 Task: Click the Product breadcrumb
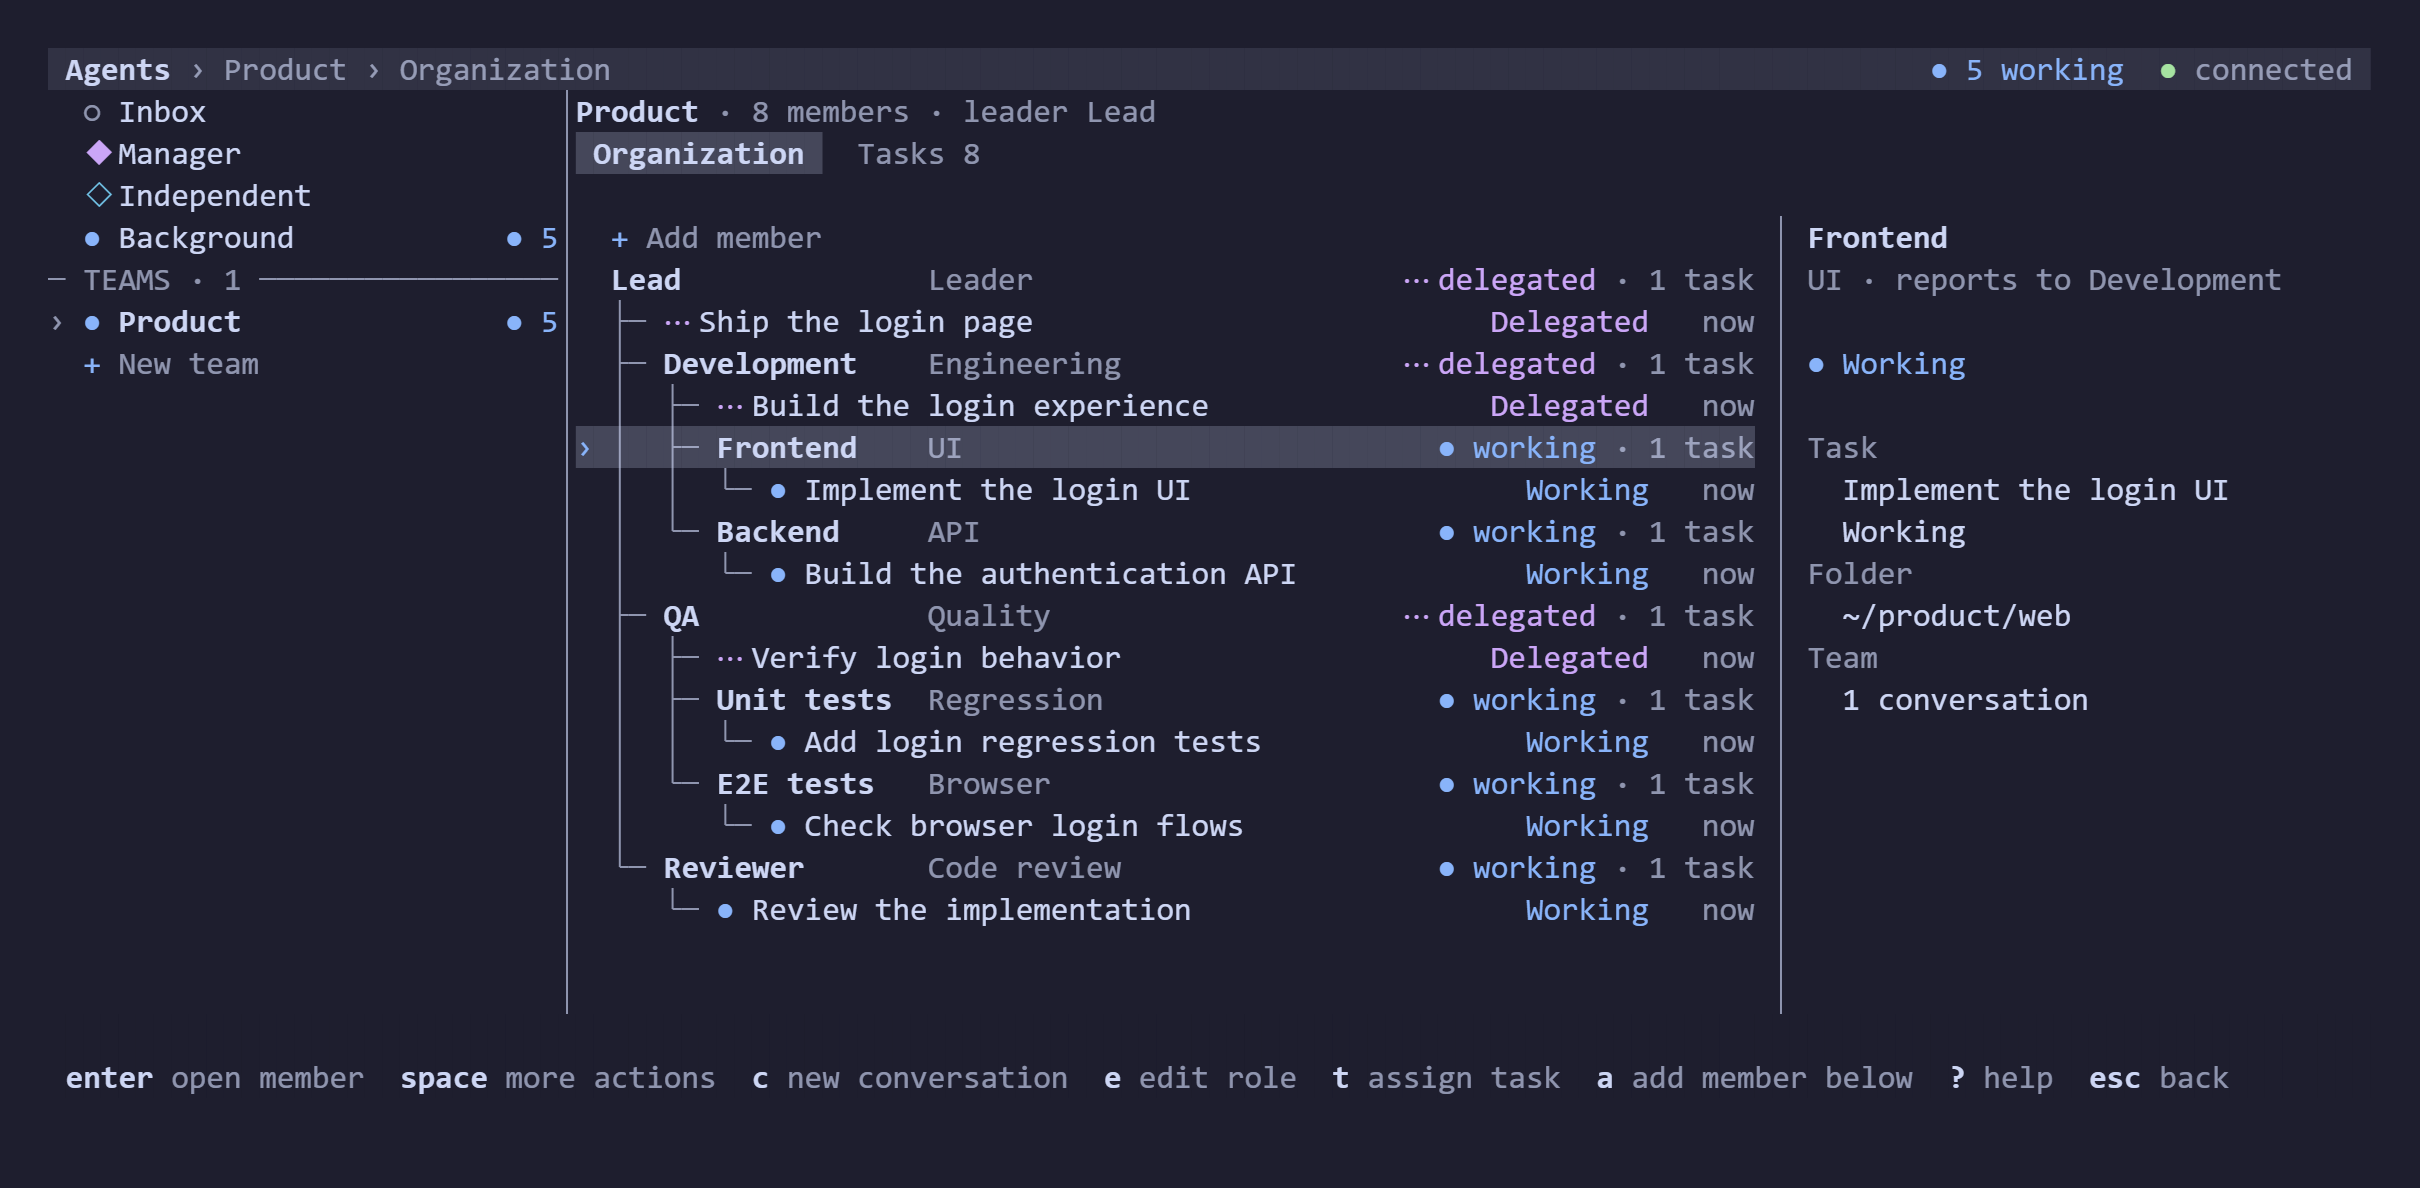click(x=285, y=70)
